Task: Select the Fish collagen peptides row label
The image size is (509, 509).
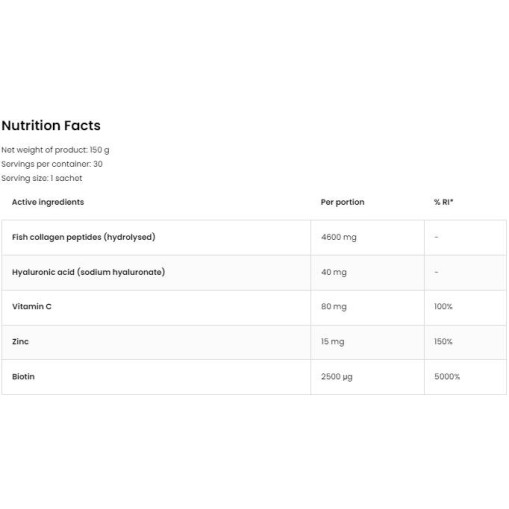Action: pos(84,237)
